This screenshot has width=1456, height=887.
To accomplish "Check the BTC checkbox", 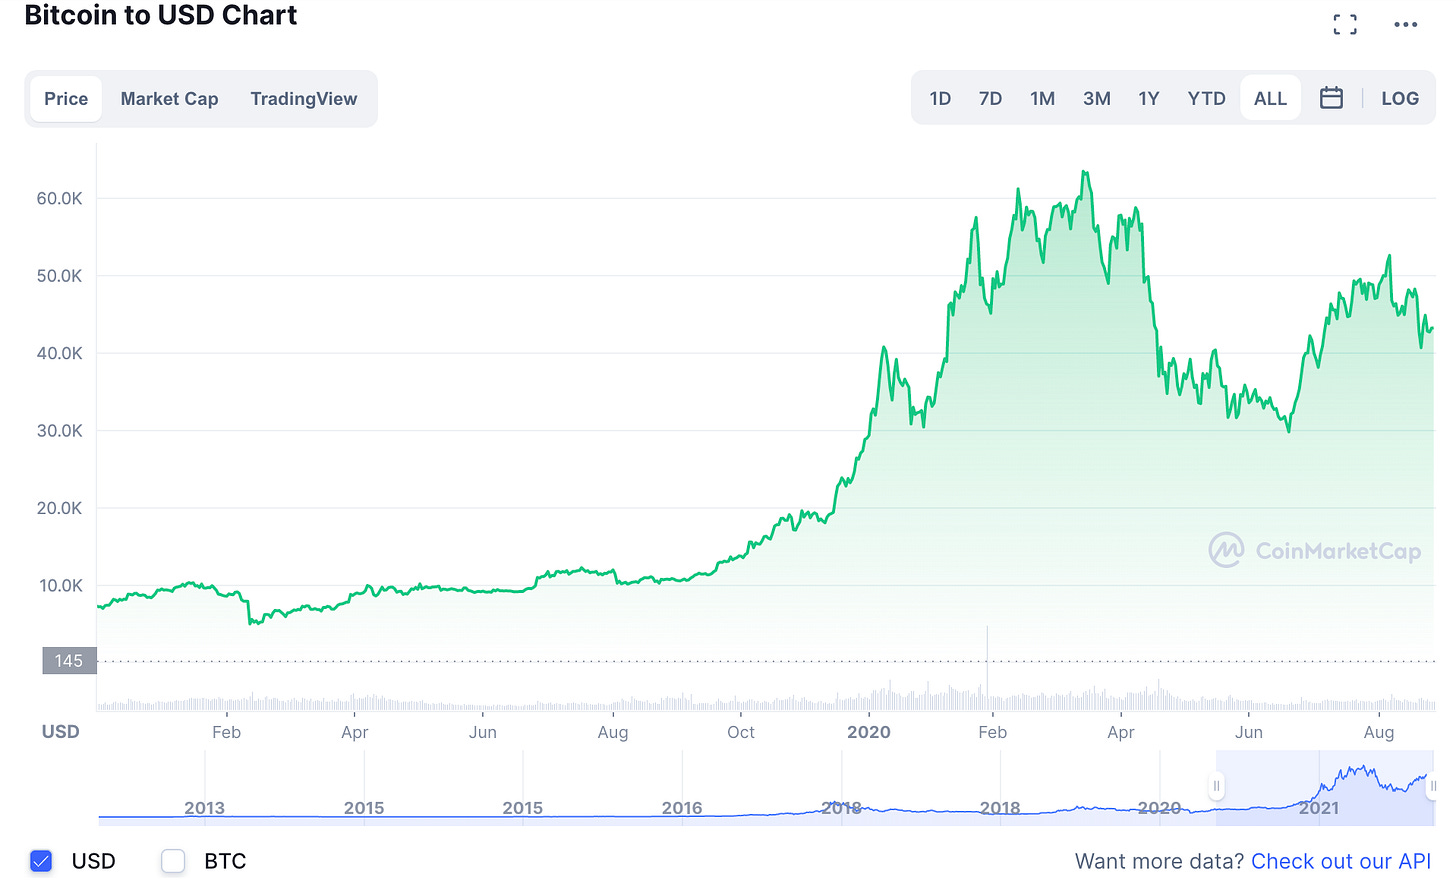I will [x=173, y=861].
